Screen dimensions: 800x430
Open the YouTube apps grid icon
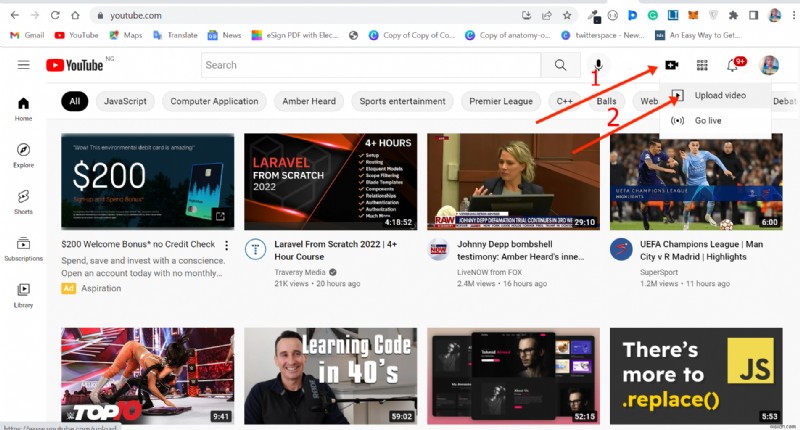702,65
